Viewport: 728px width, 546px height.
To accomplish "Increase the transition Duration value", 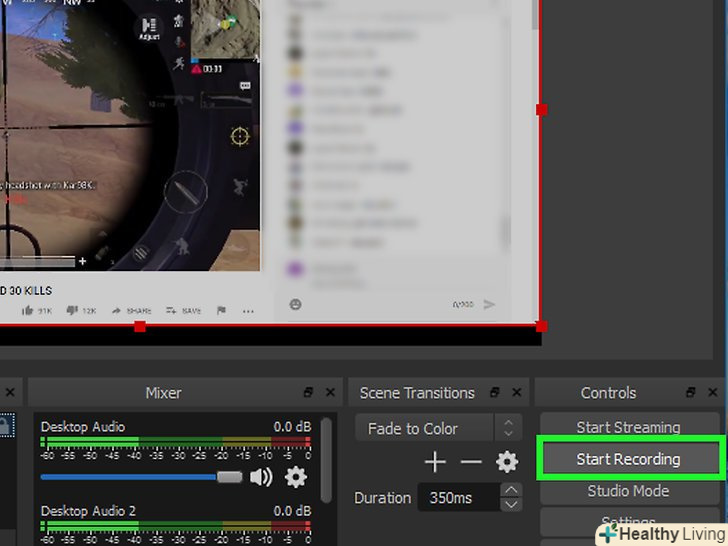I will tap(511, 490).
